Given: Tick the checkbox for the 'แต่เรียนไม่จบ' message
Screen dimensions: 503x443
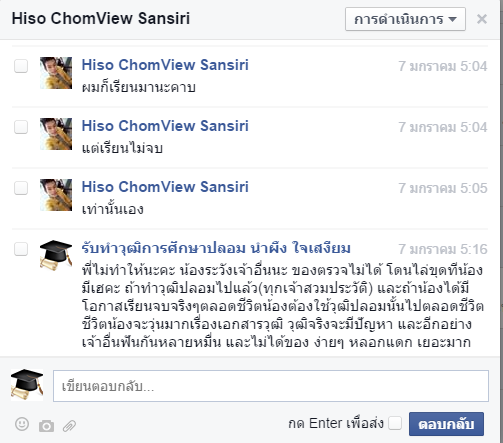Looking at the screenshot, I should pyautogui.click(x=21, y=127).
